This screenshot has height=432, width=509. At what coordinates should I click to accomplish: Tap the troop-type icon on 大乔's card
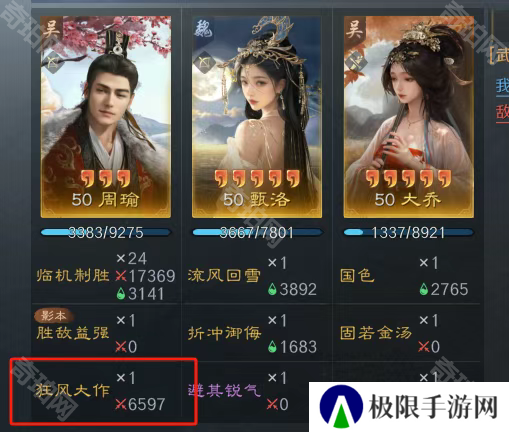click(x=355, y=62)
